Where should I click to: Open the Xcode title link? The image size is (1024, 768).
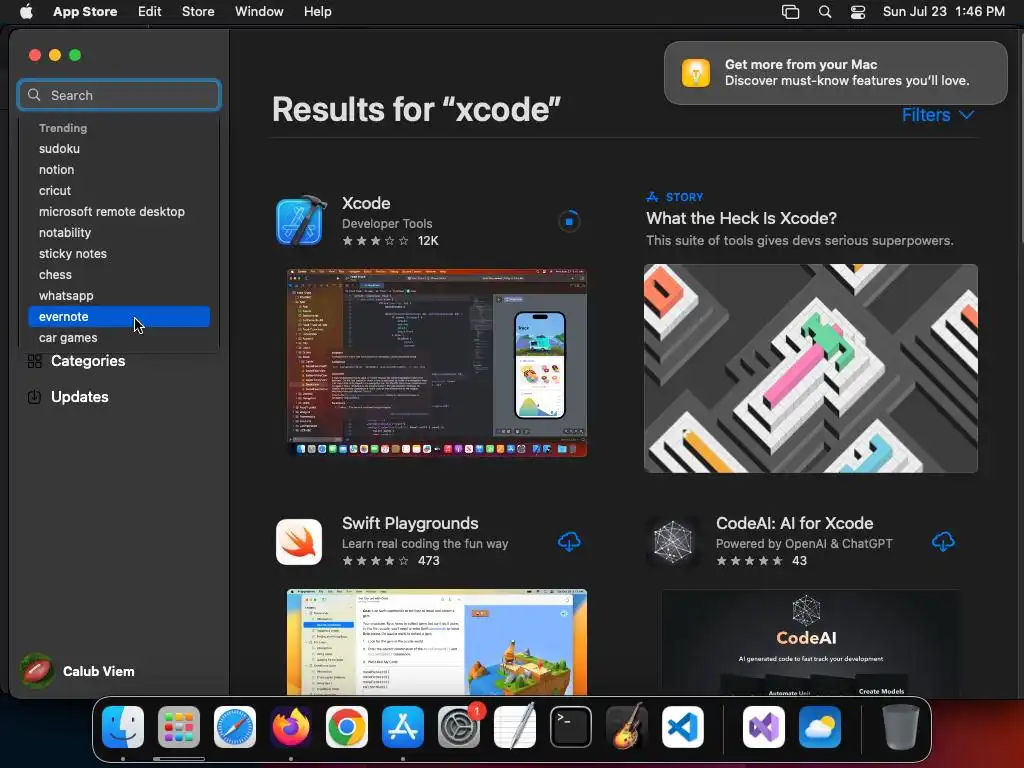coord(366,203)
